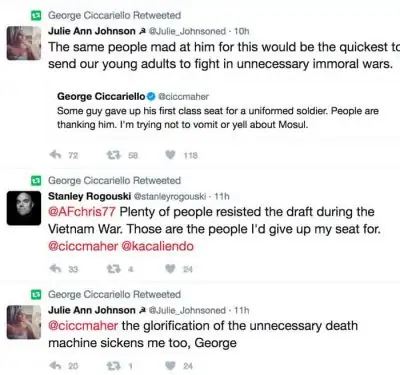This screenshot has height=375, width=400.
Task: Open the @Julie_Johnsoned handle, 10h tweet
Action: click(x=187, y=31)
